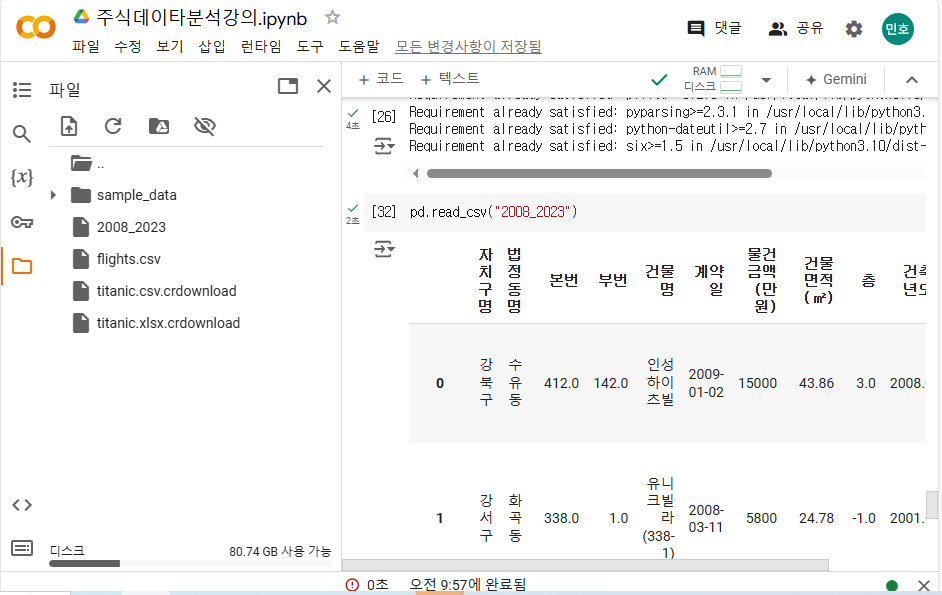Close the bottom status bar
Screen dimensions: 942x595
[924, 585]
